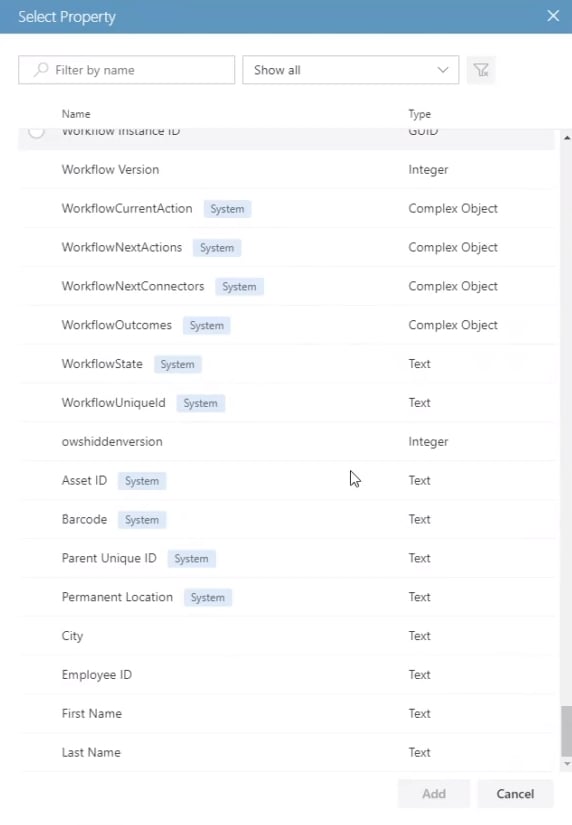Expand the dropdown chevron beside Show all
This screenshot has height=825, width=572.
pos(443,70)
